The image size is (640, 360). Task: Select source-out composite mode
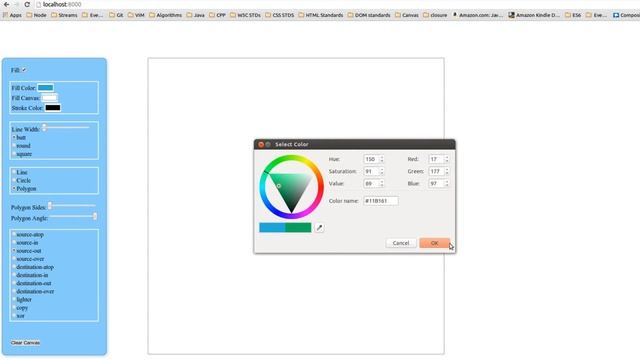click(x=14, y=251)
